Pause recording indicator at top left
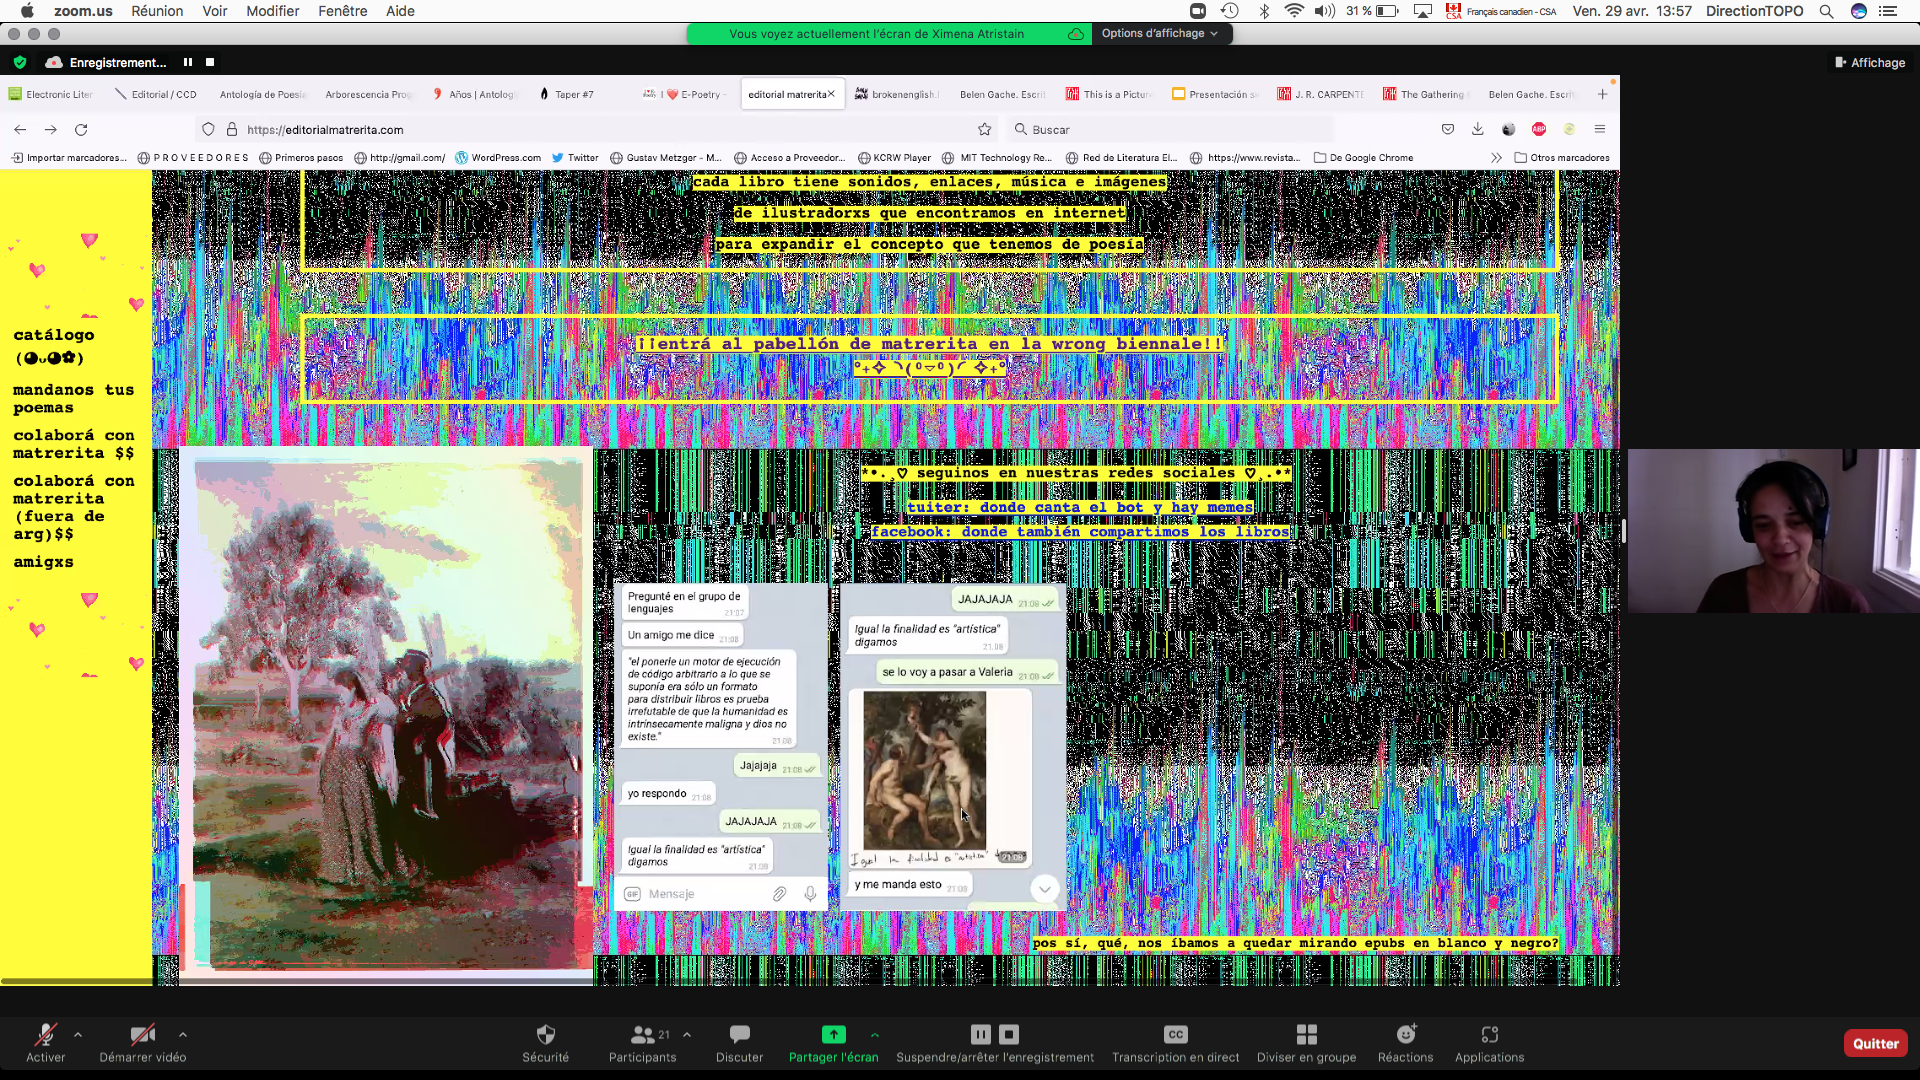The image size is (1920, 1080). [x=187, y=62]
